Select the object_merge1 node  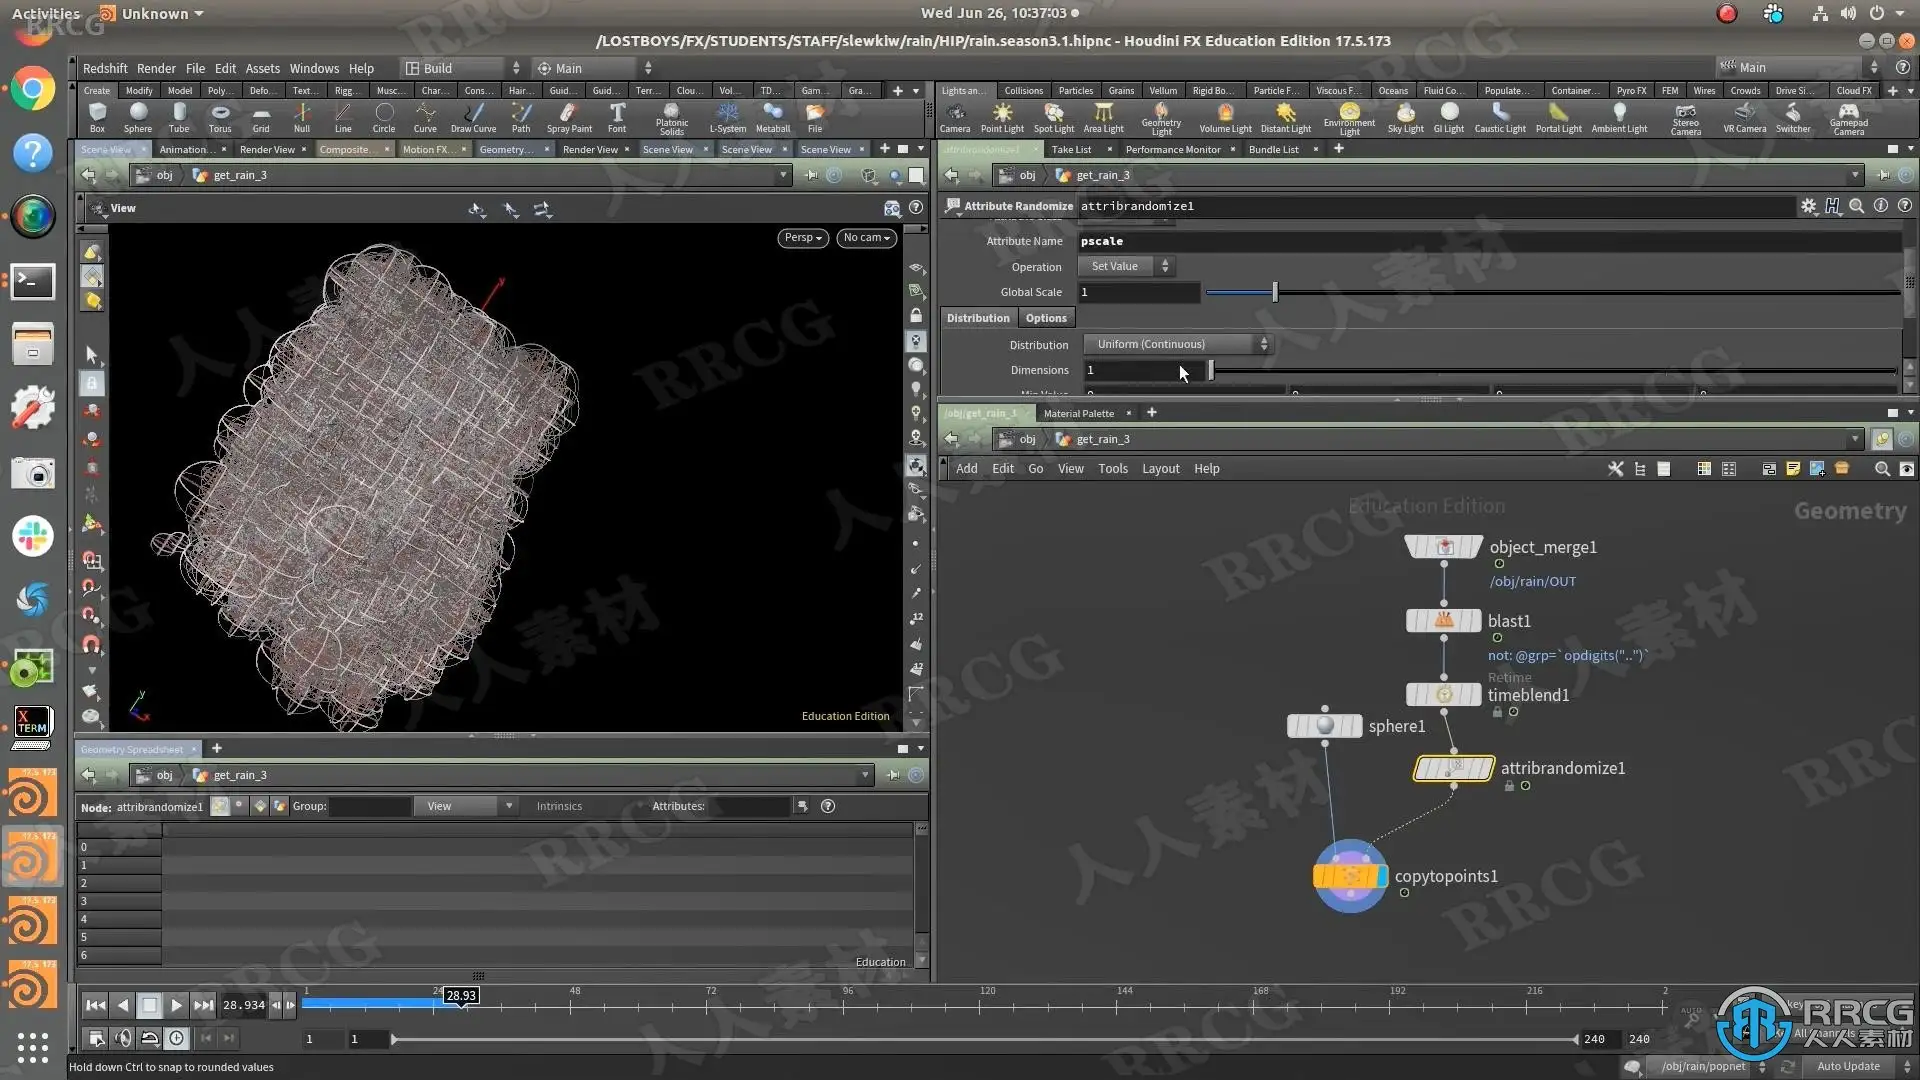(x=1444, y=547)
